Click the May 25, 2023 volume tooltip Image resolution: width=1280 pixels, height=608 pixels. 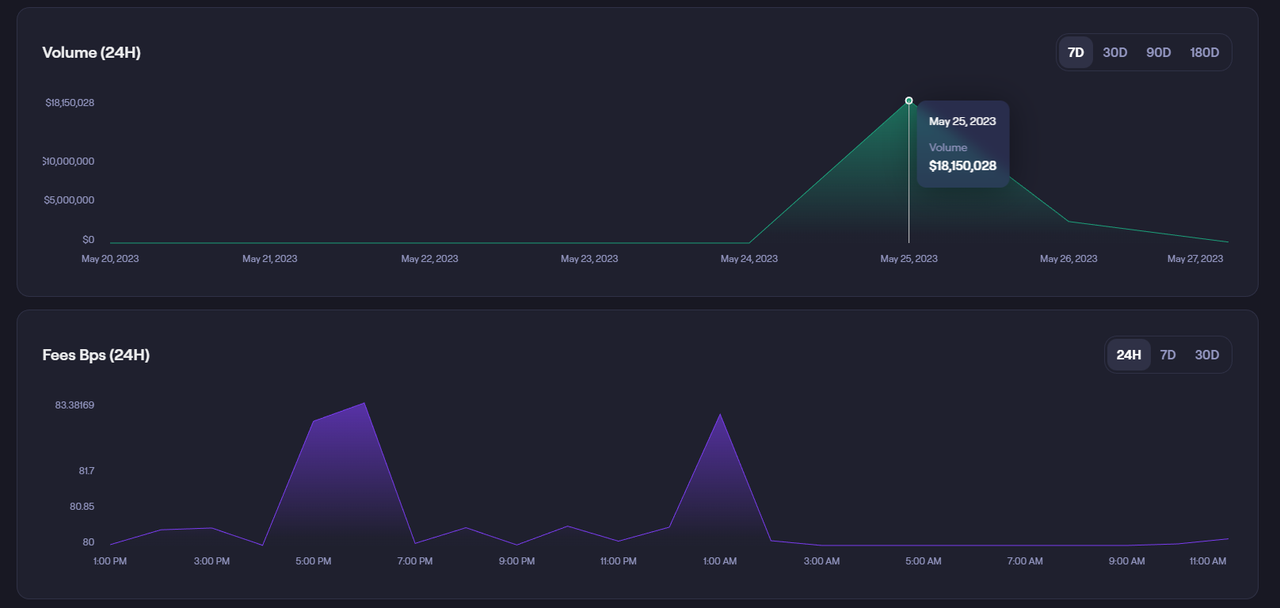click(x=962, y=144)
